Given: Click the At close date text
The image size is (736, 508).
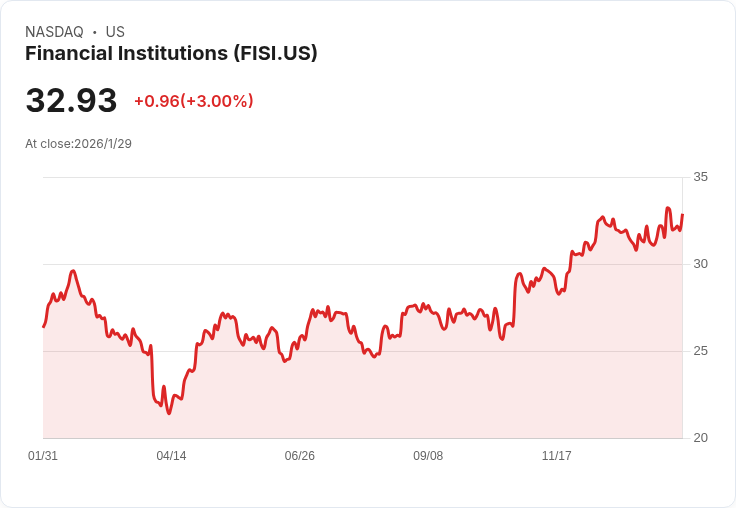Looking at the screenshot, I should tap(78, 143).
